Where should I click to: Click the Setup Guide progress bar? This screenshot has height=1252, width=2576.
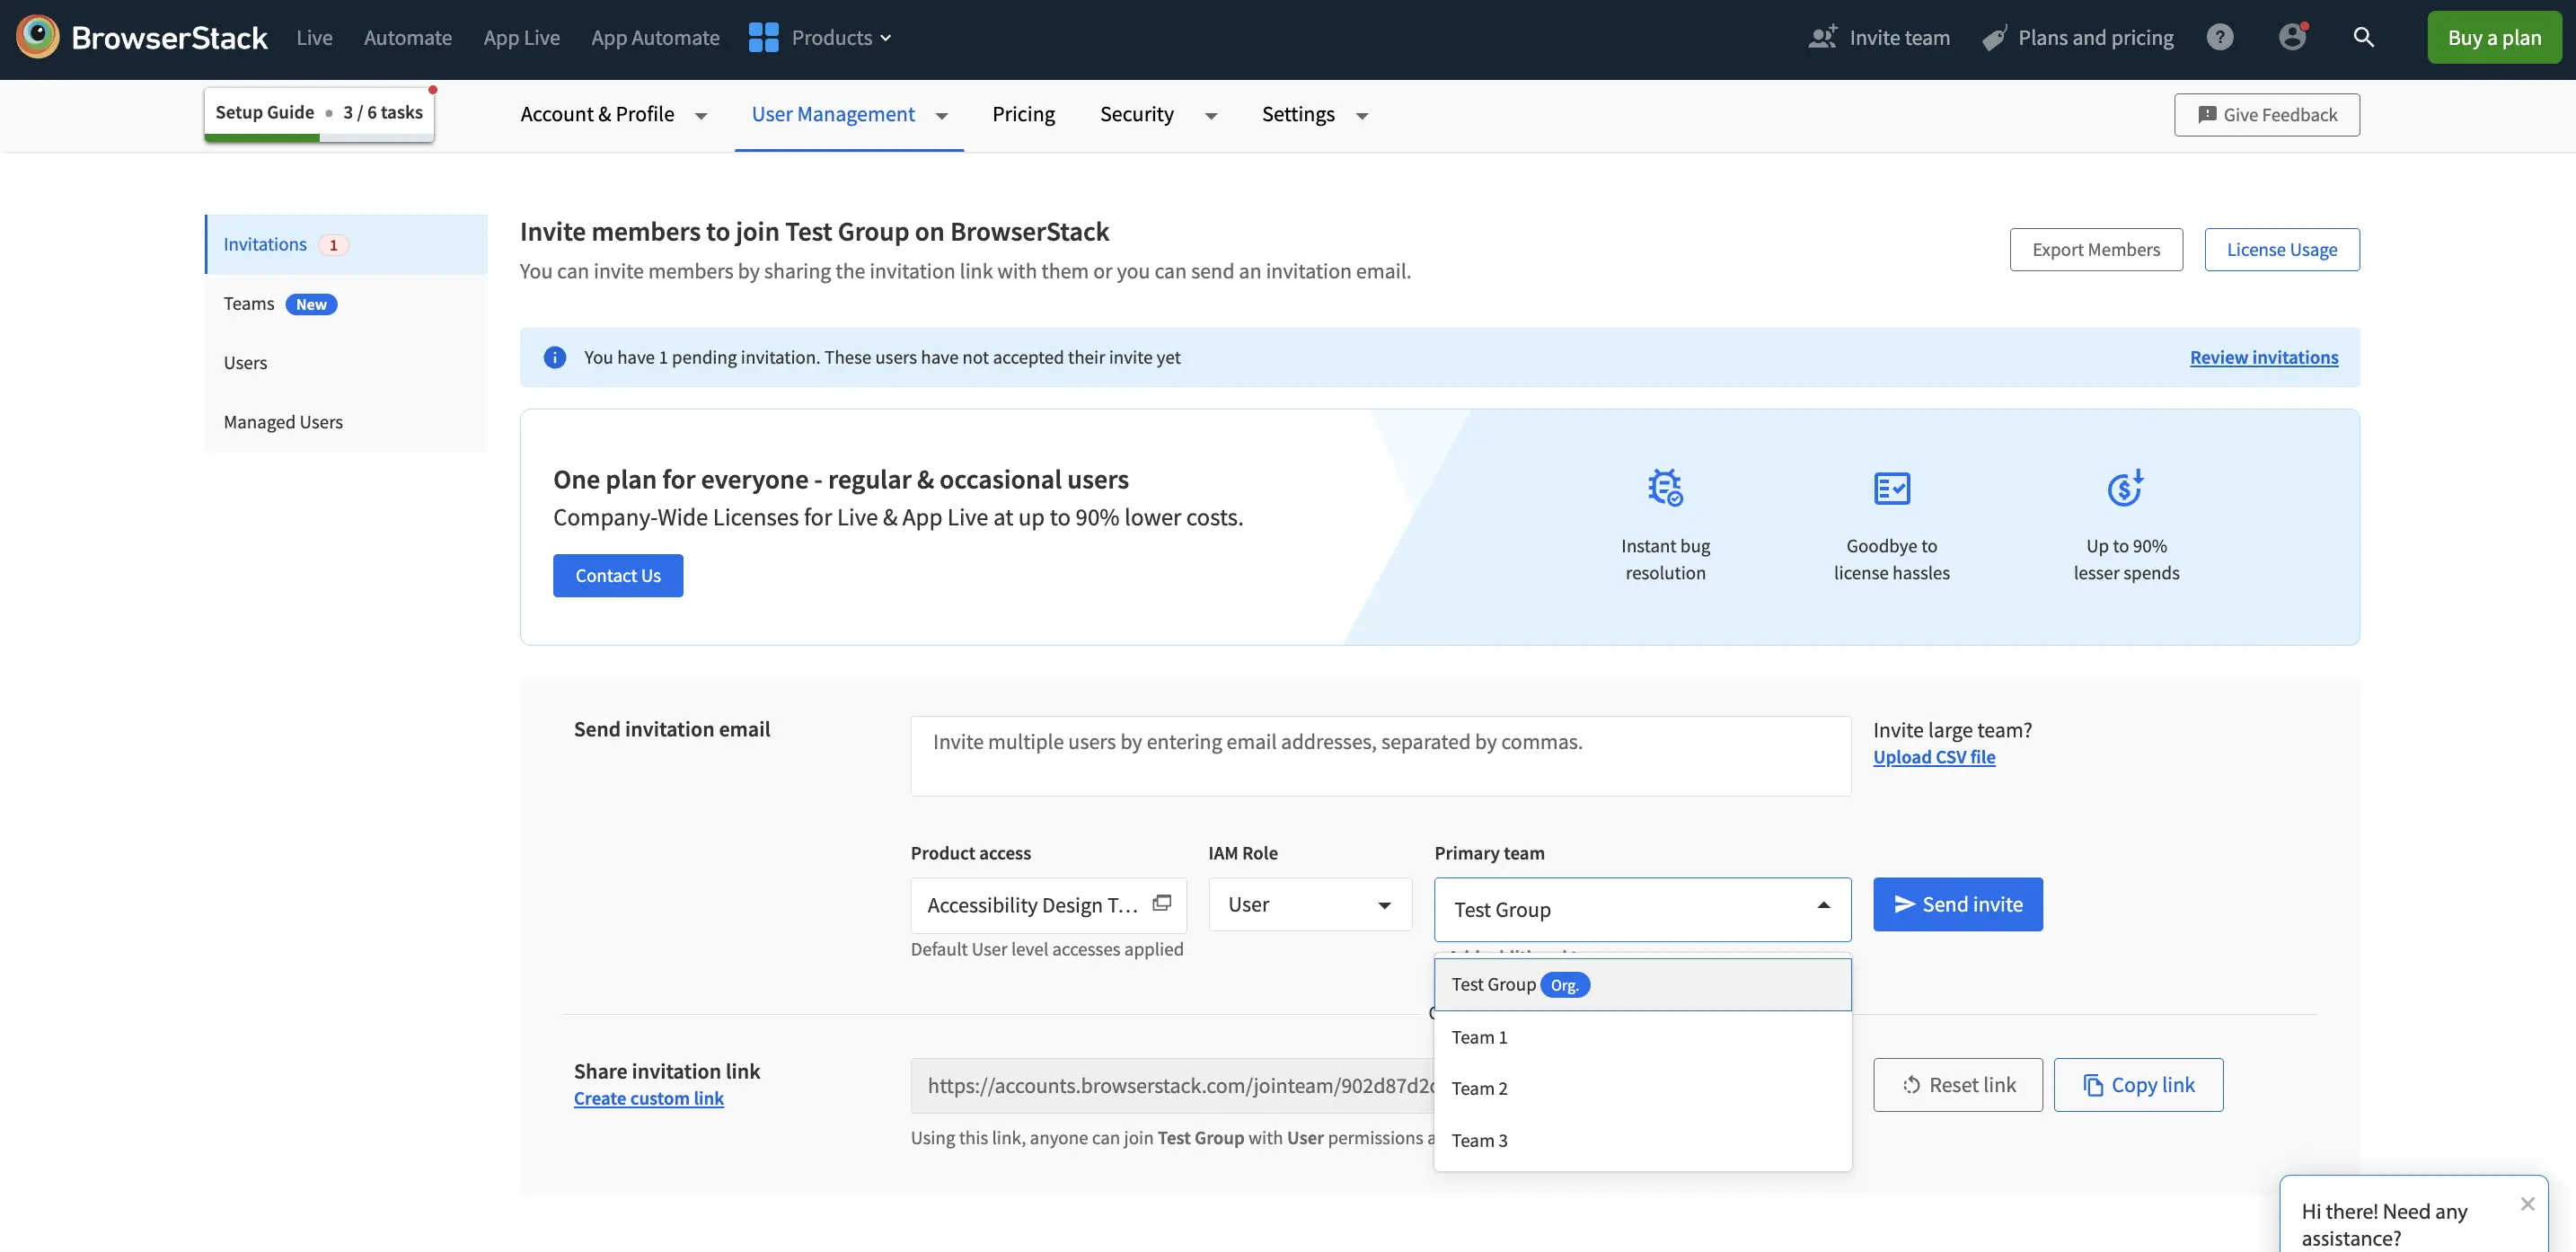[319, 137]
